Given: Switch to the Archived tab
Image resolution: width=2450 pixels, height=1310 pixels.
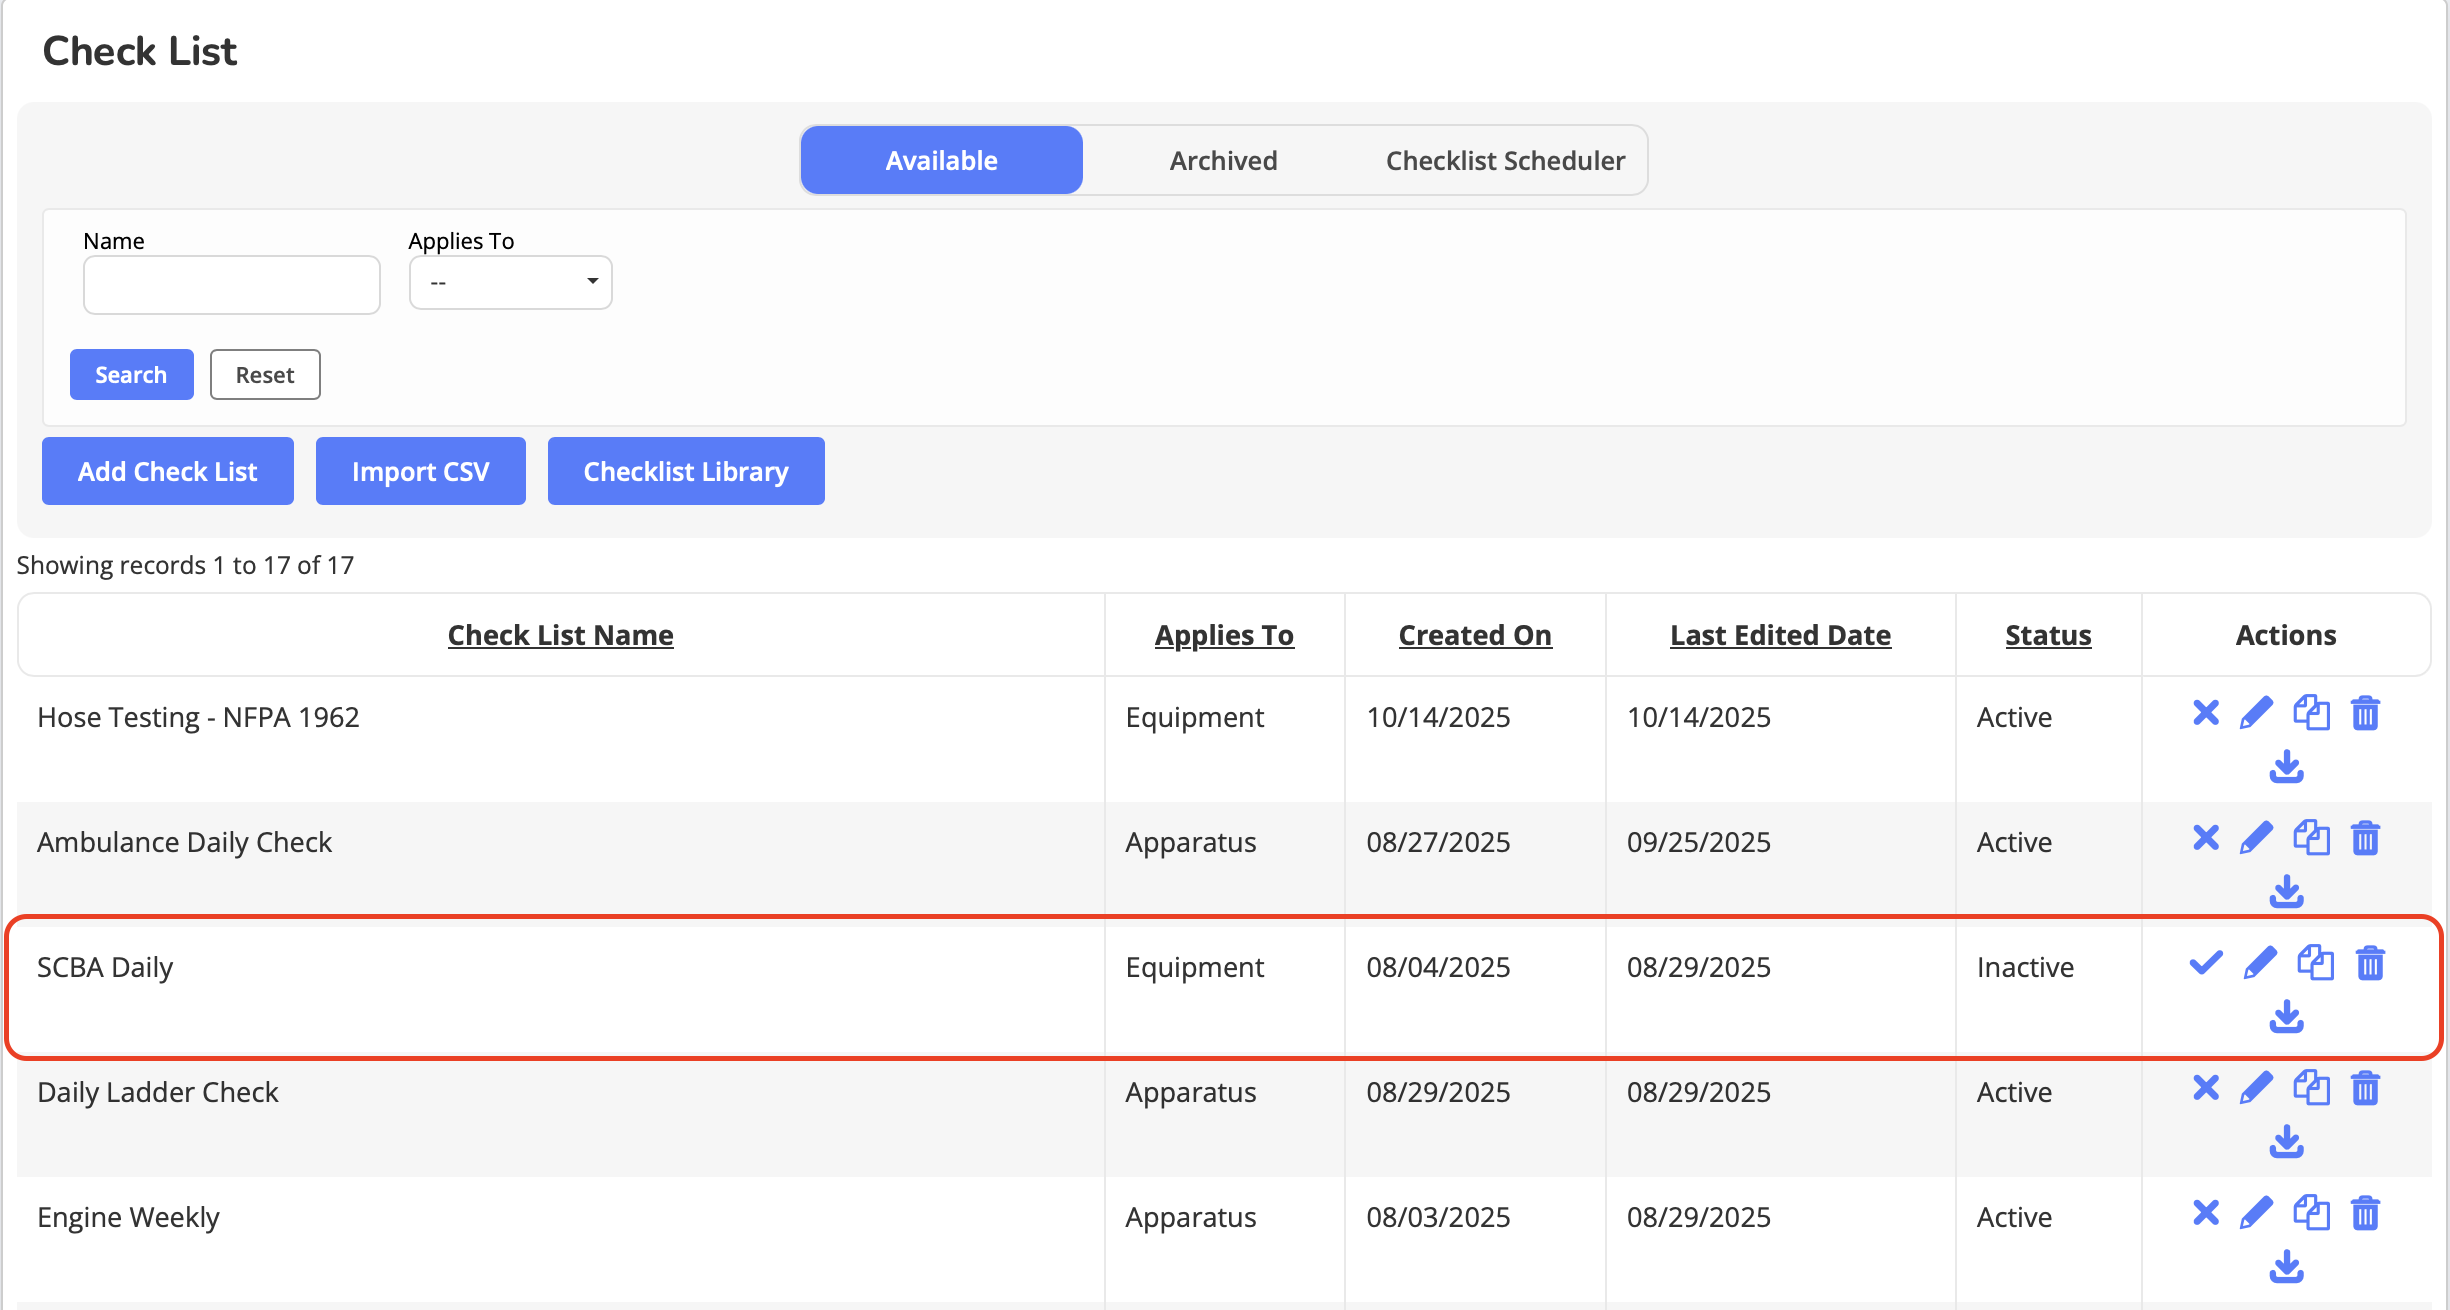Looking at the screenshot, I should (x=1223, y=160).
